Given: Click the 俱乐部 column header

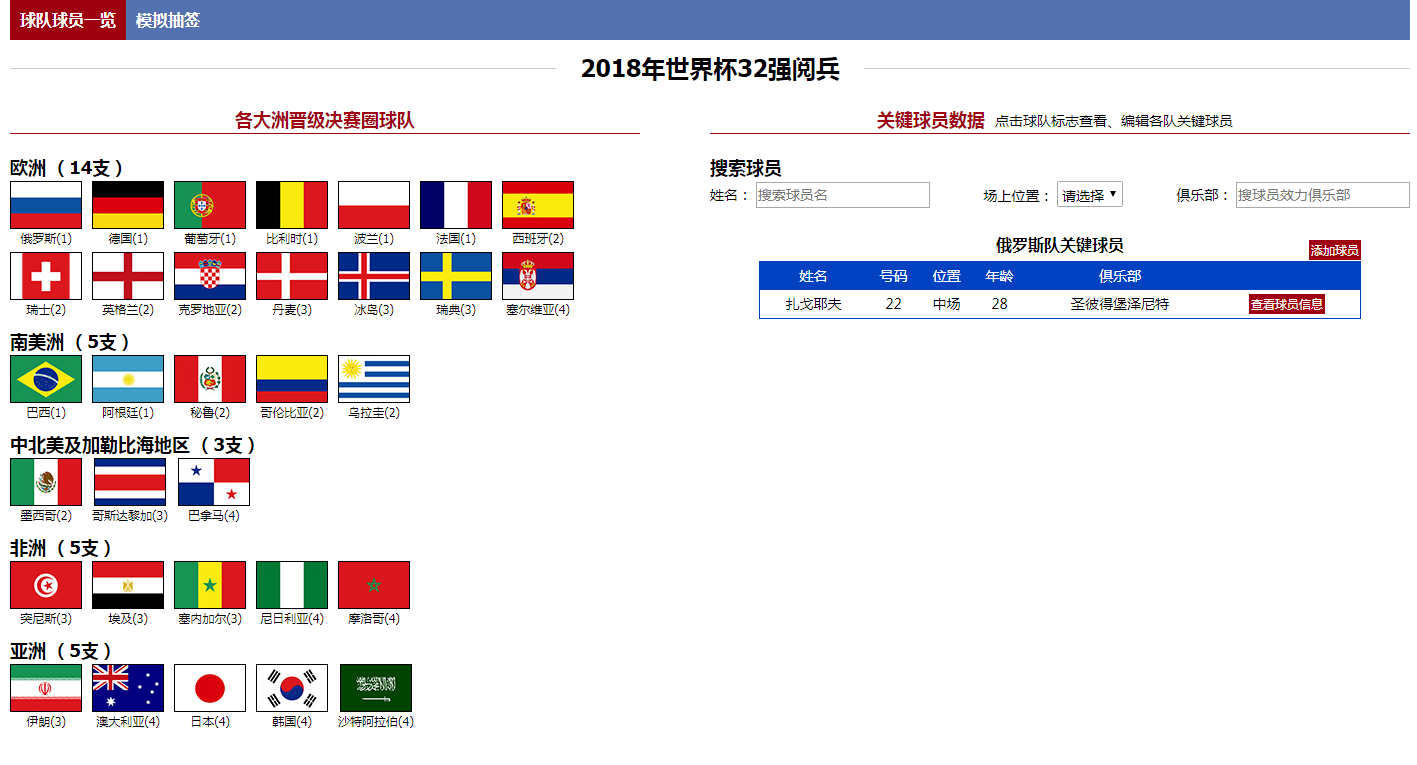Looking at the screenshot, I should 1120,276.
